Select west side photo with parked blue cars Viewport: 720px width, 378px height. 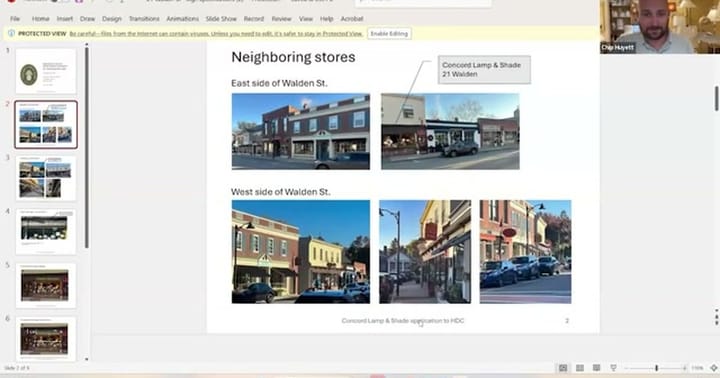click(x=525, y=252)
